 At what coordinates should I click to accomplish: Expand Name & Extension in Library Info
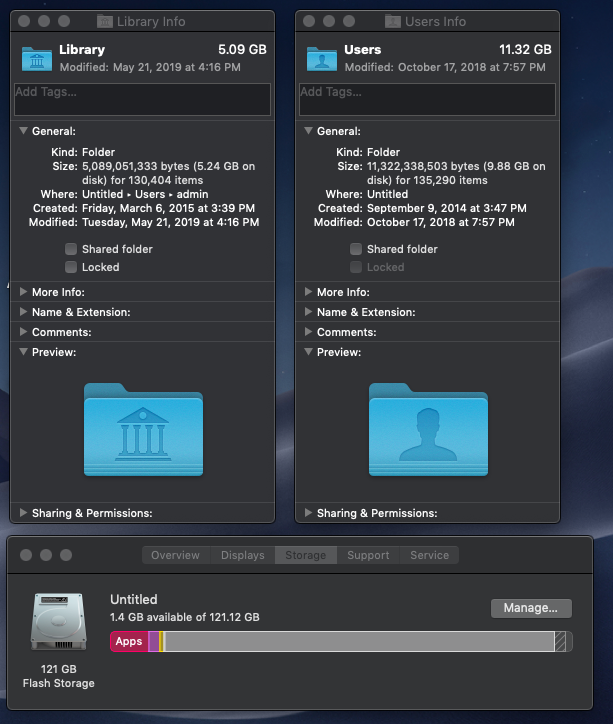coord(23,312)
